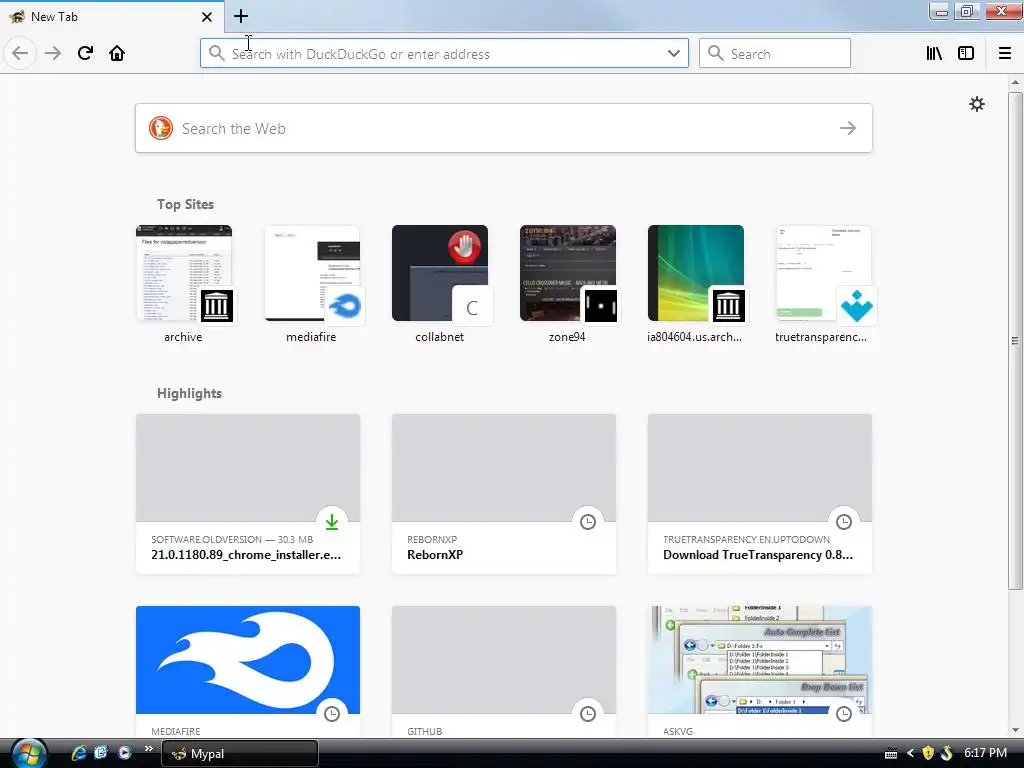The image size is (1024, 768).
Task: Open the hamburger application menu
Action: tap(1005, 54)
